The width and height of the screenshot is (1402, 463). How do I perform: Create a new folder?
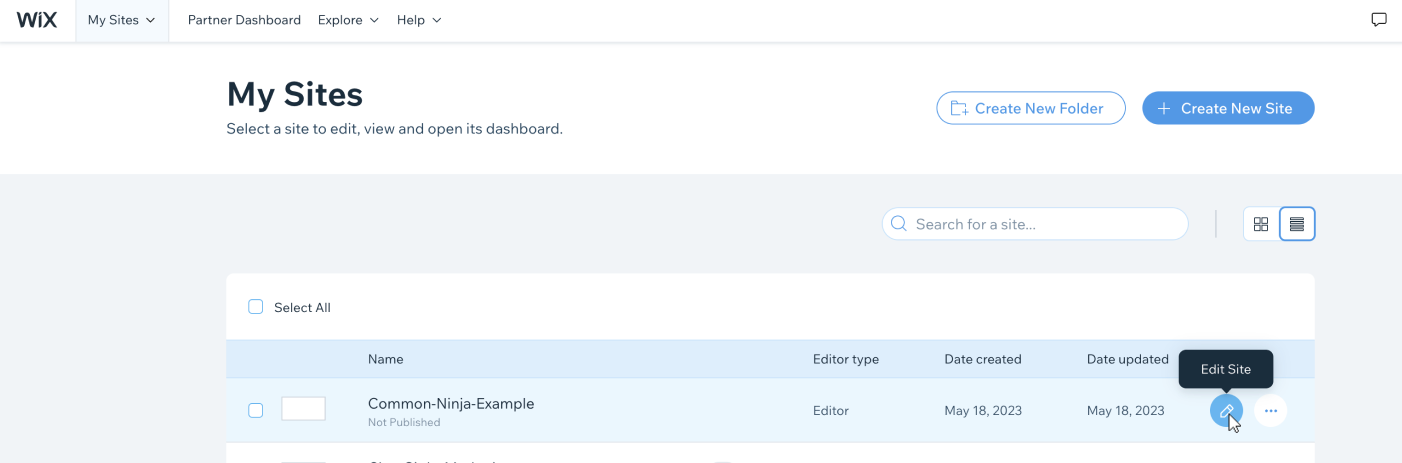(x=1031, y=108)
